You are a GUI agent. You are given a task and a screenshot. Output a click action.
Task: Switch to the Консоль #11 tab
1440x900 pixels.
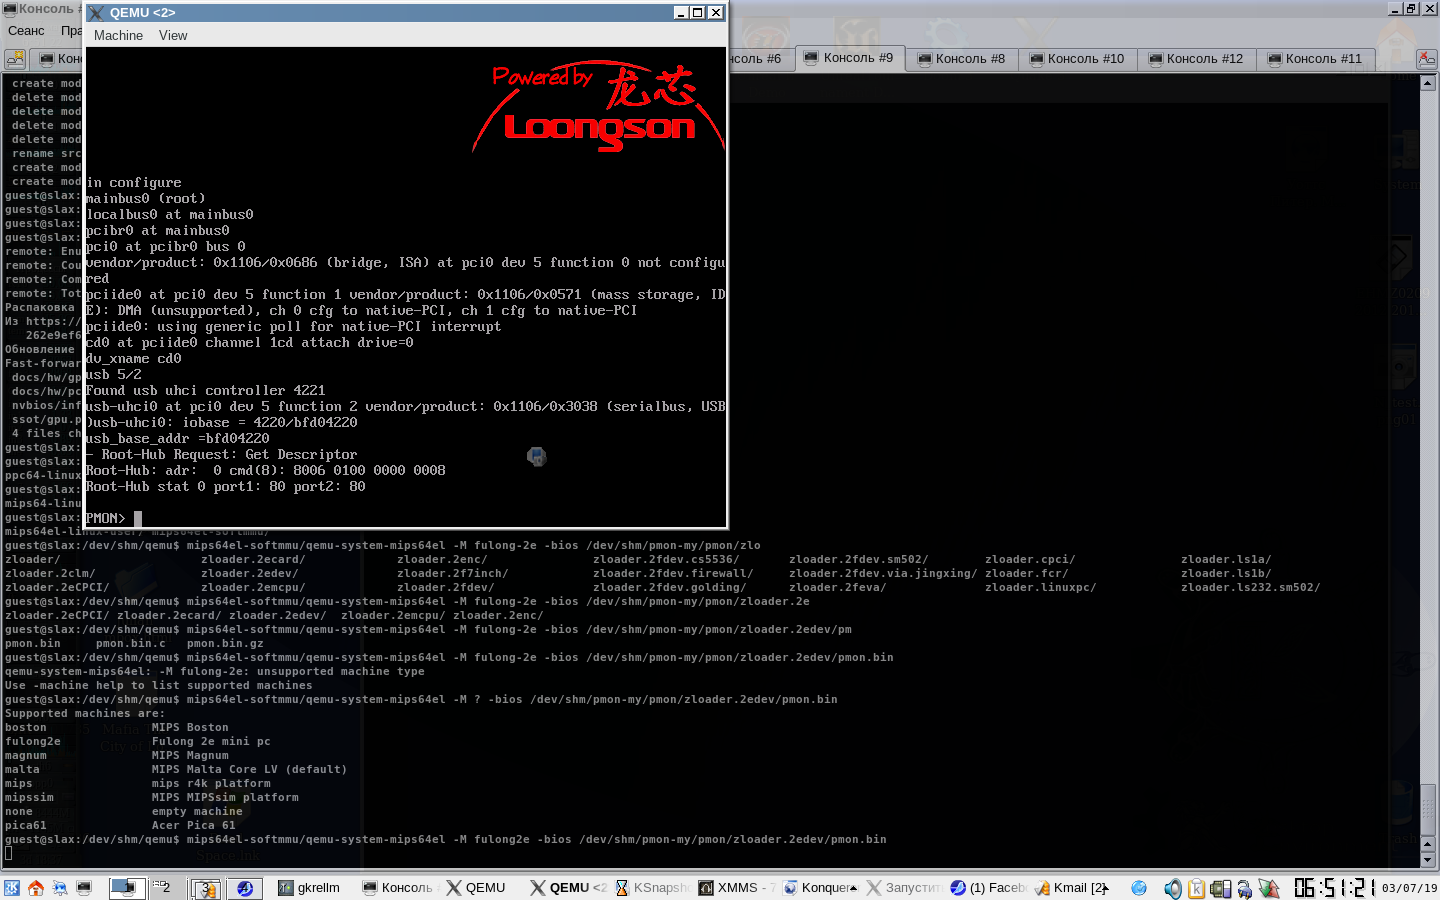(x=1315, y=59)
